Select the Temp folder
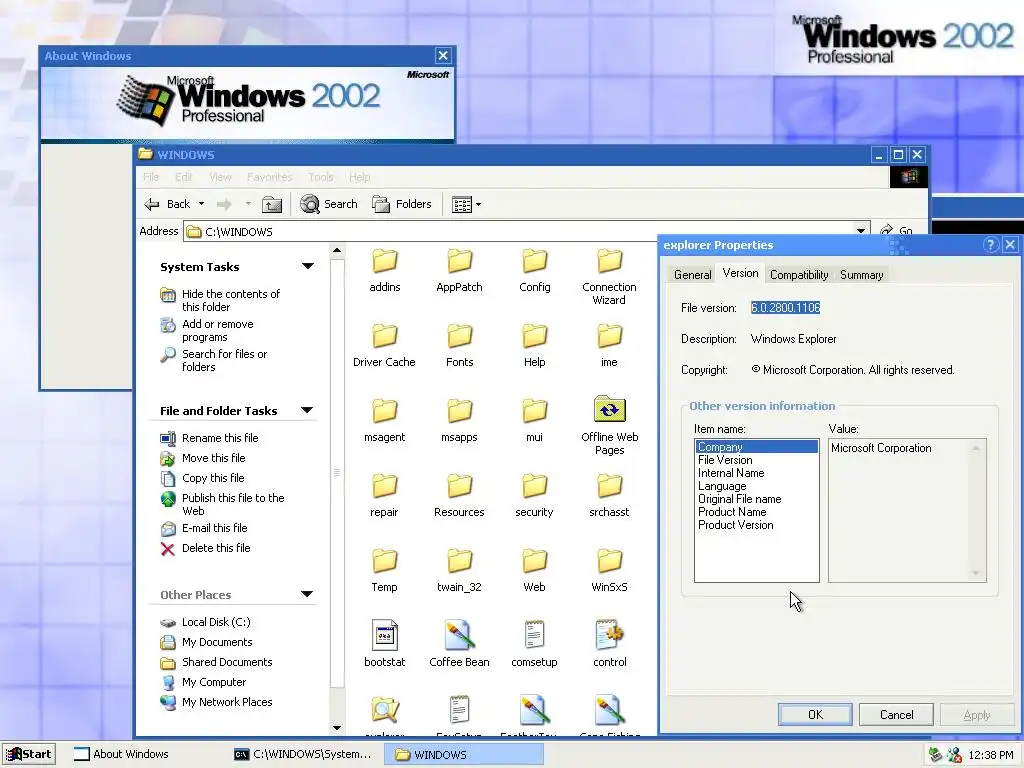1024x768 pixels. [384, 571]
